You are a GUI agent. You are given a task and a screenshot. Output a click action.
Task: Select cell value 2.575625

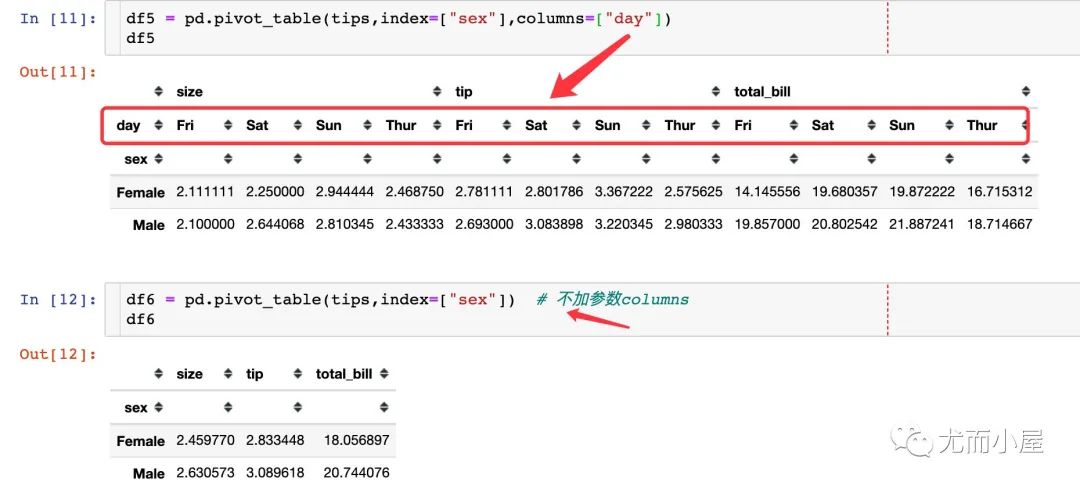coord(694,192)
